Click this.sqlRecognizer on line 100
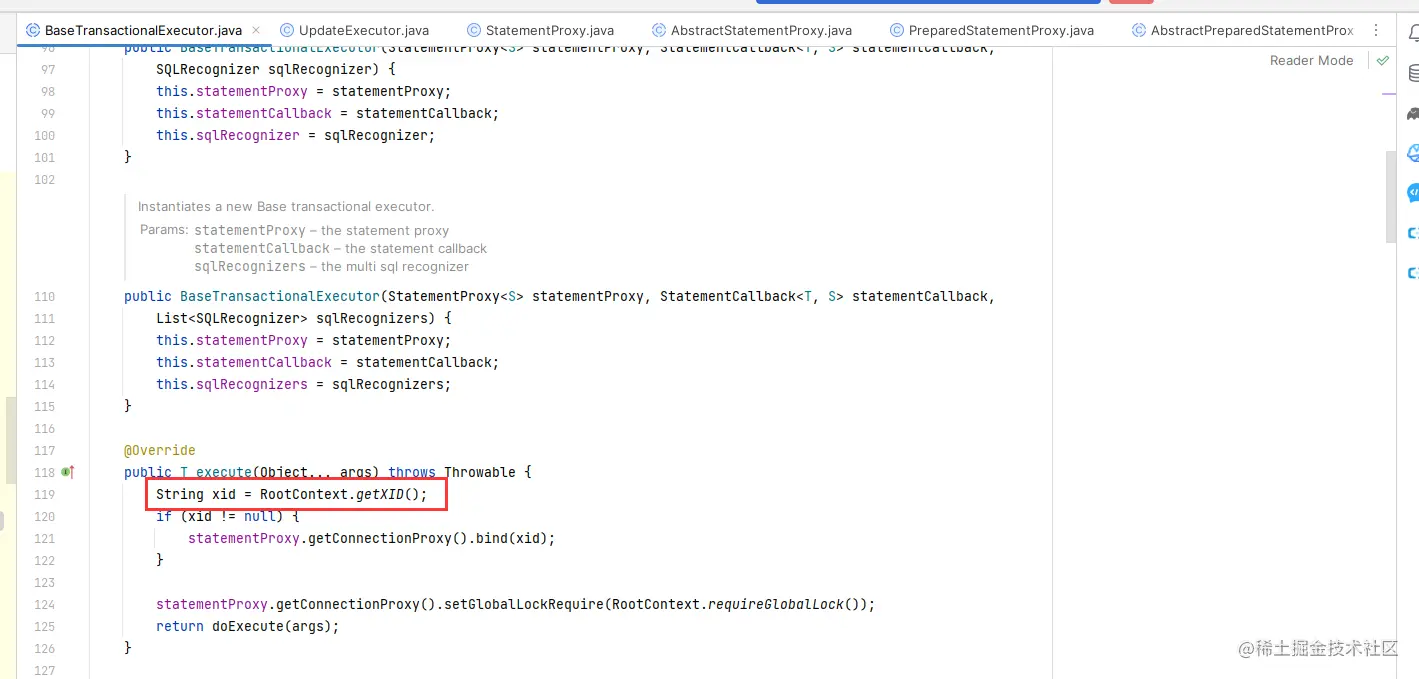The height and width of the screenshot is (679, 1419). (x=228, y=135)
